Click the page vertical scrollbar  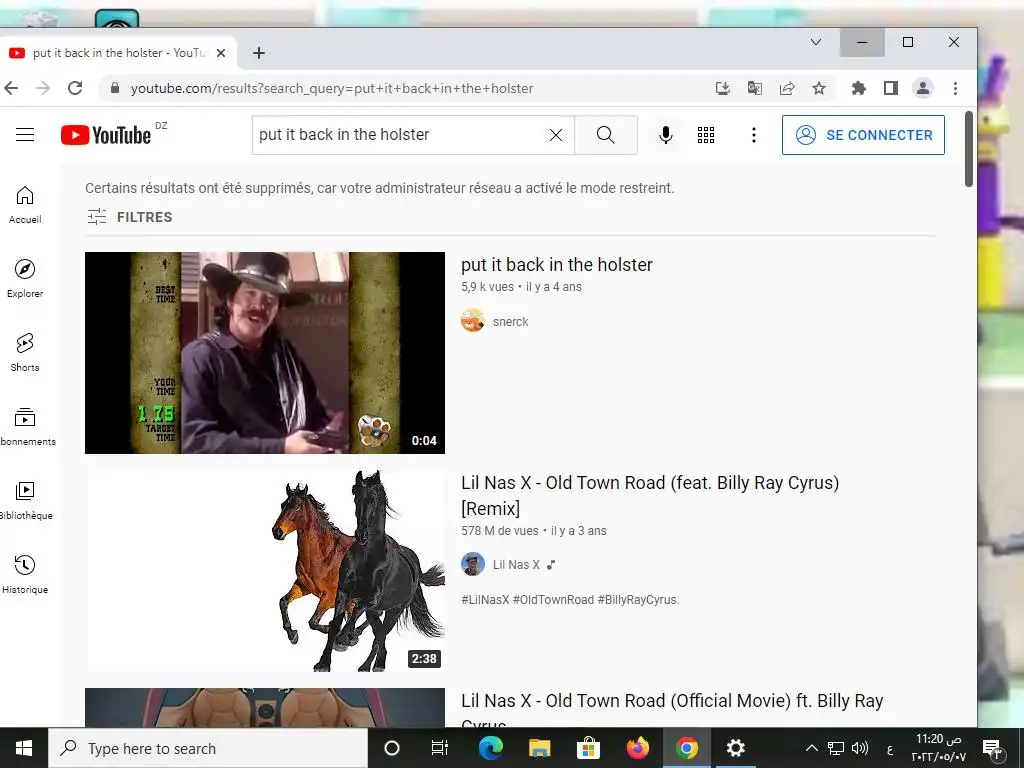[968, 149]
